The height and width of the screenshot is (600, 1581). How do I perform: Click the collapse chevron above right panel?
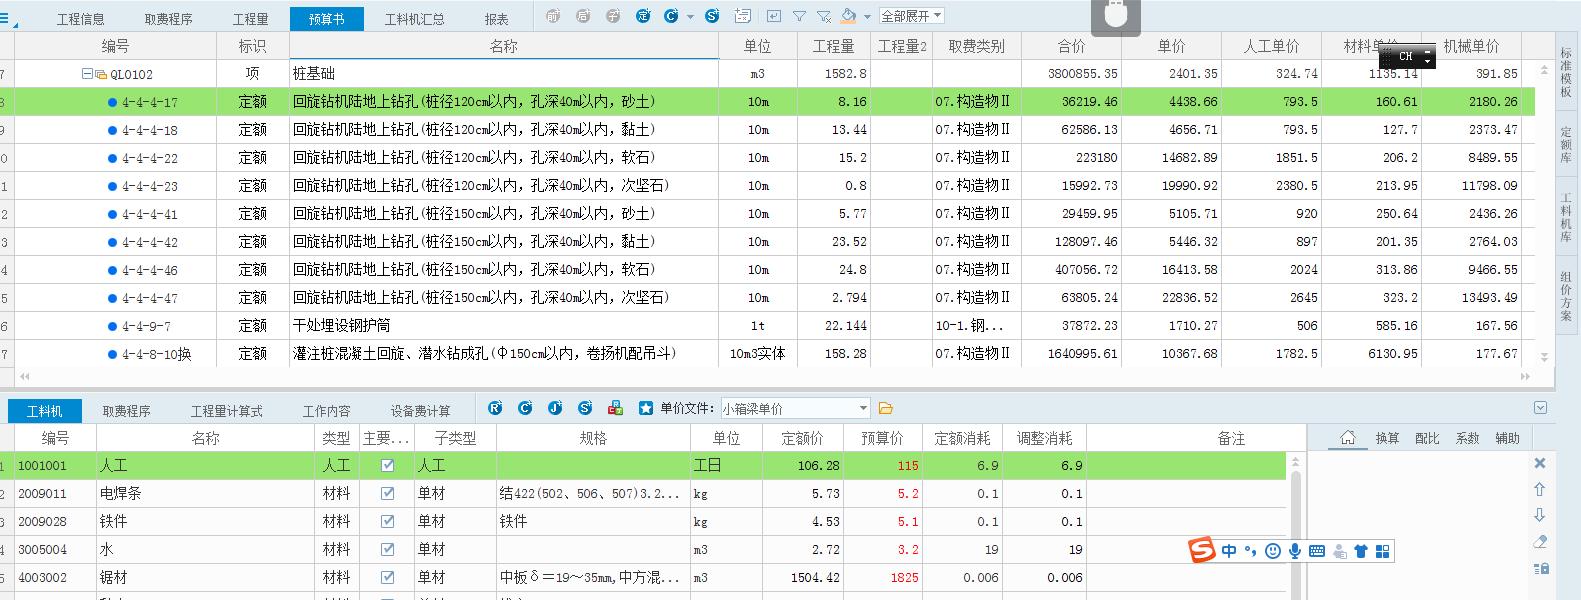pos(1540,407)
